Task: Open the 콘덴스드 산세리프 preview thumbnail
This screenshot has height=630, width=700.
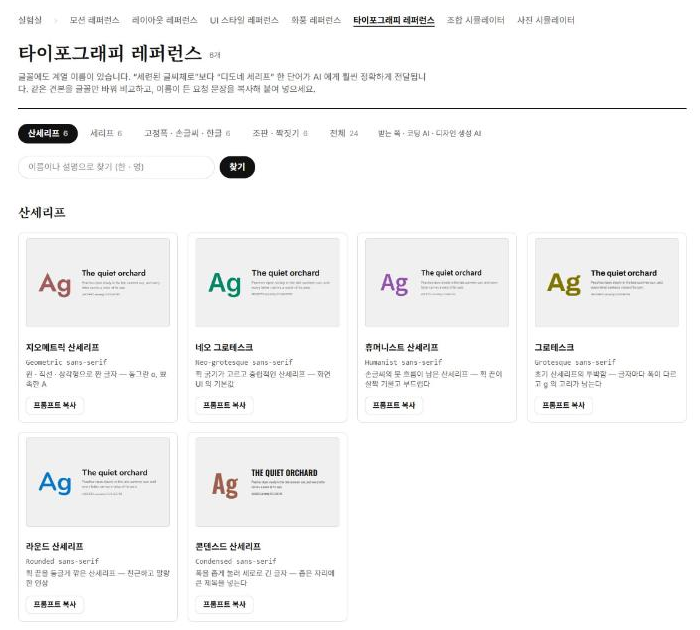Action: (267, 482)
